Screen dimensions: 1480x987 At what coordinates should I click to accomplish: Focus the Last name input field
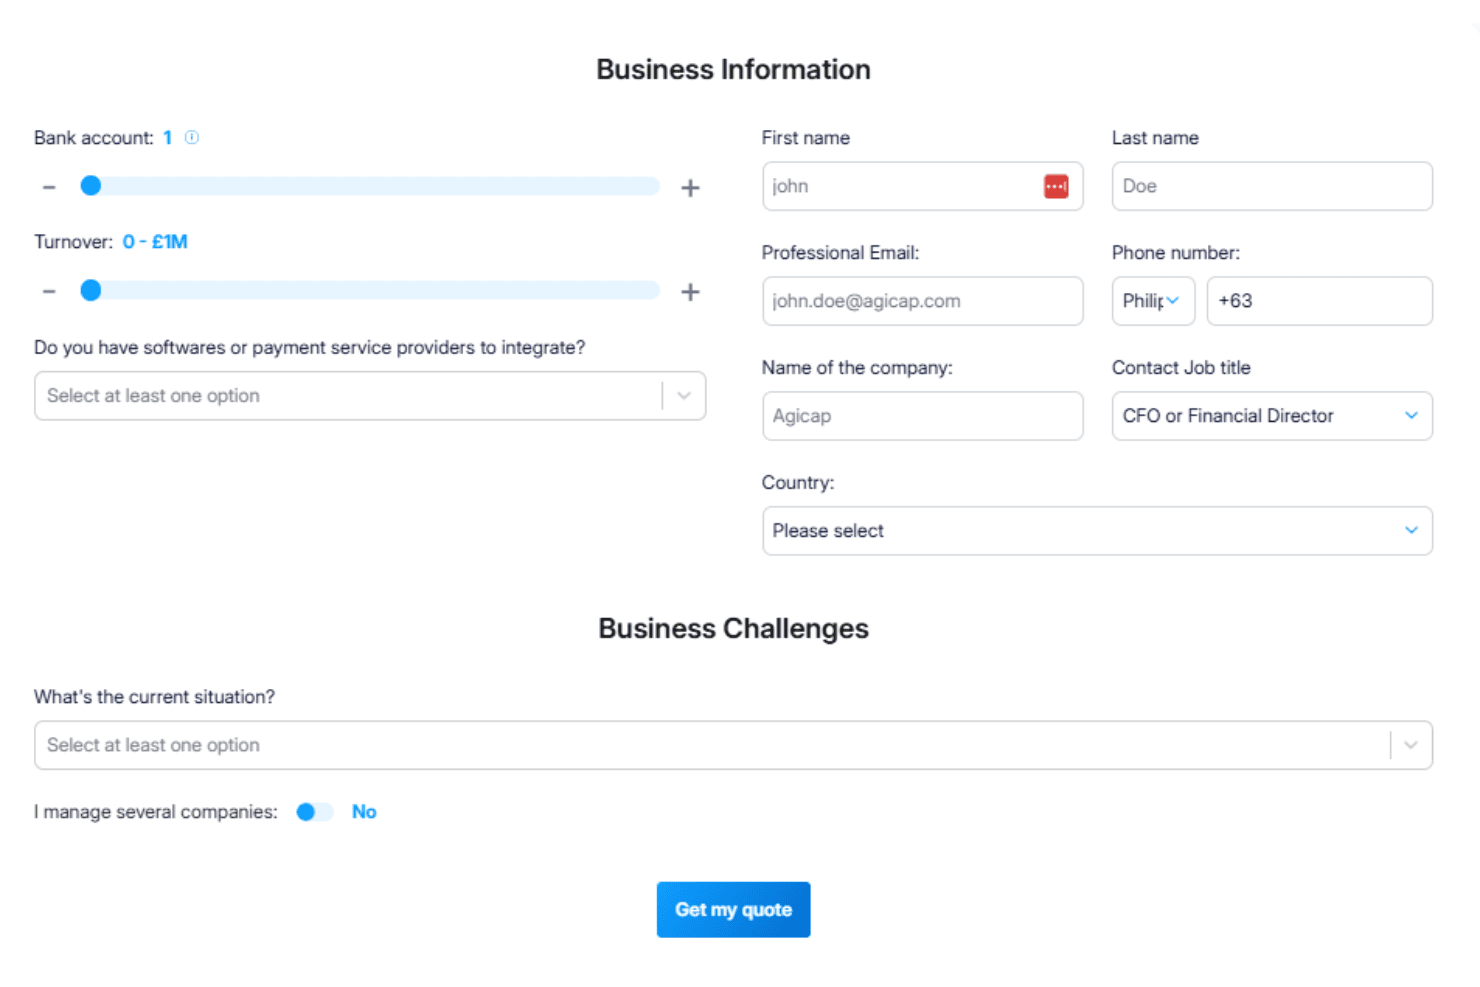1272,186
